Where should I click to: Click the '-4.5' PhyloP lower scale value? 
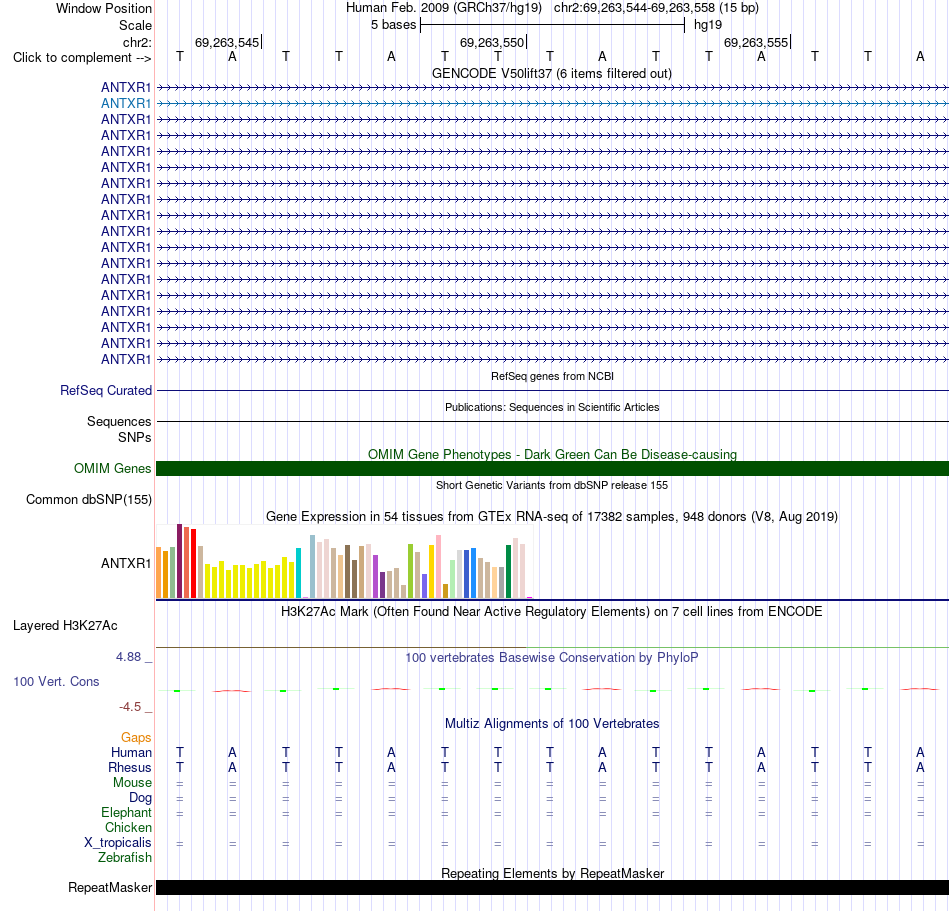pyautogui.click(x=130, y=707)
